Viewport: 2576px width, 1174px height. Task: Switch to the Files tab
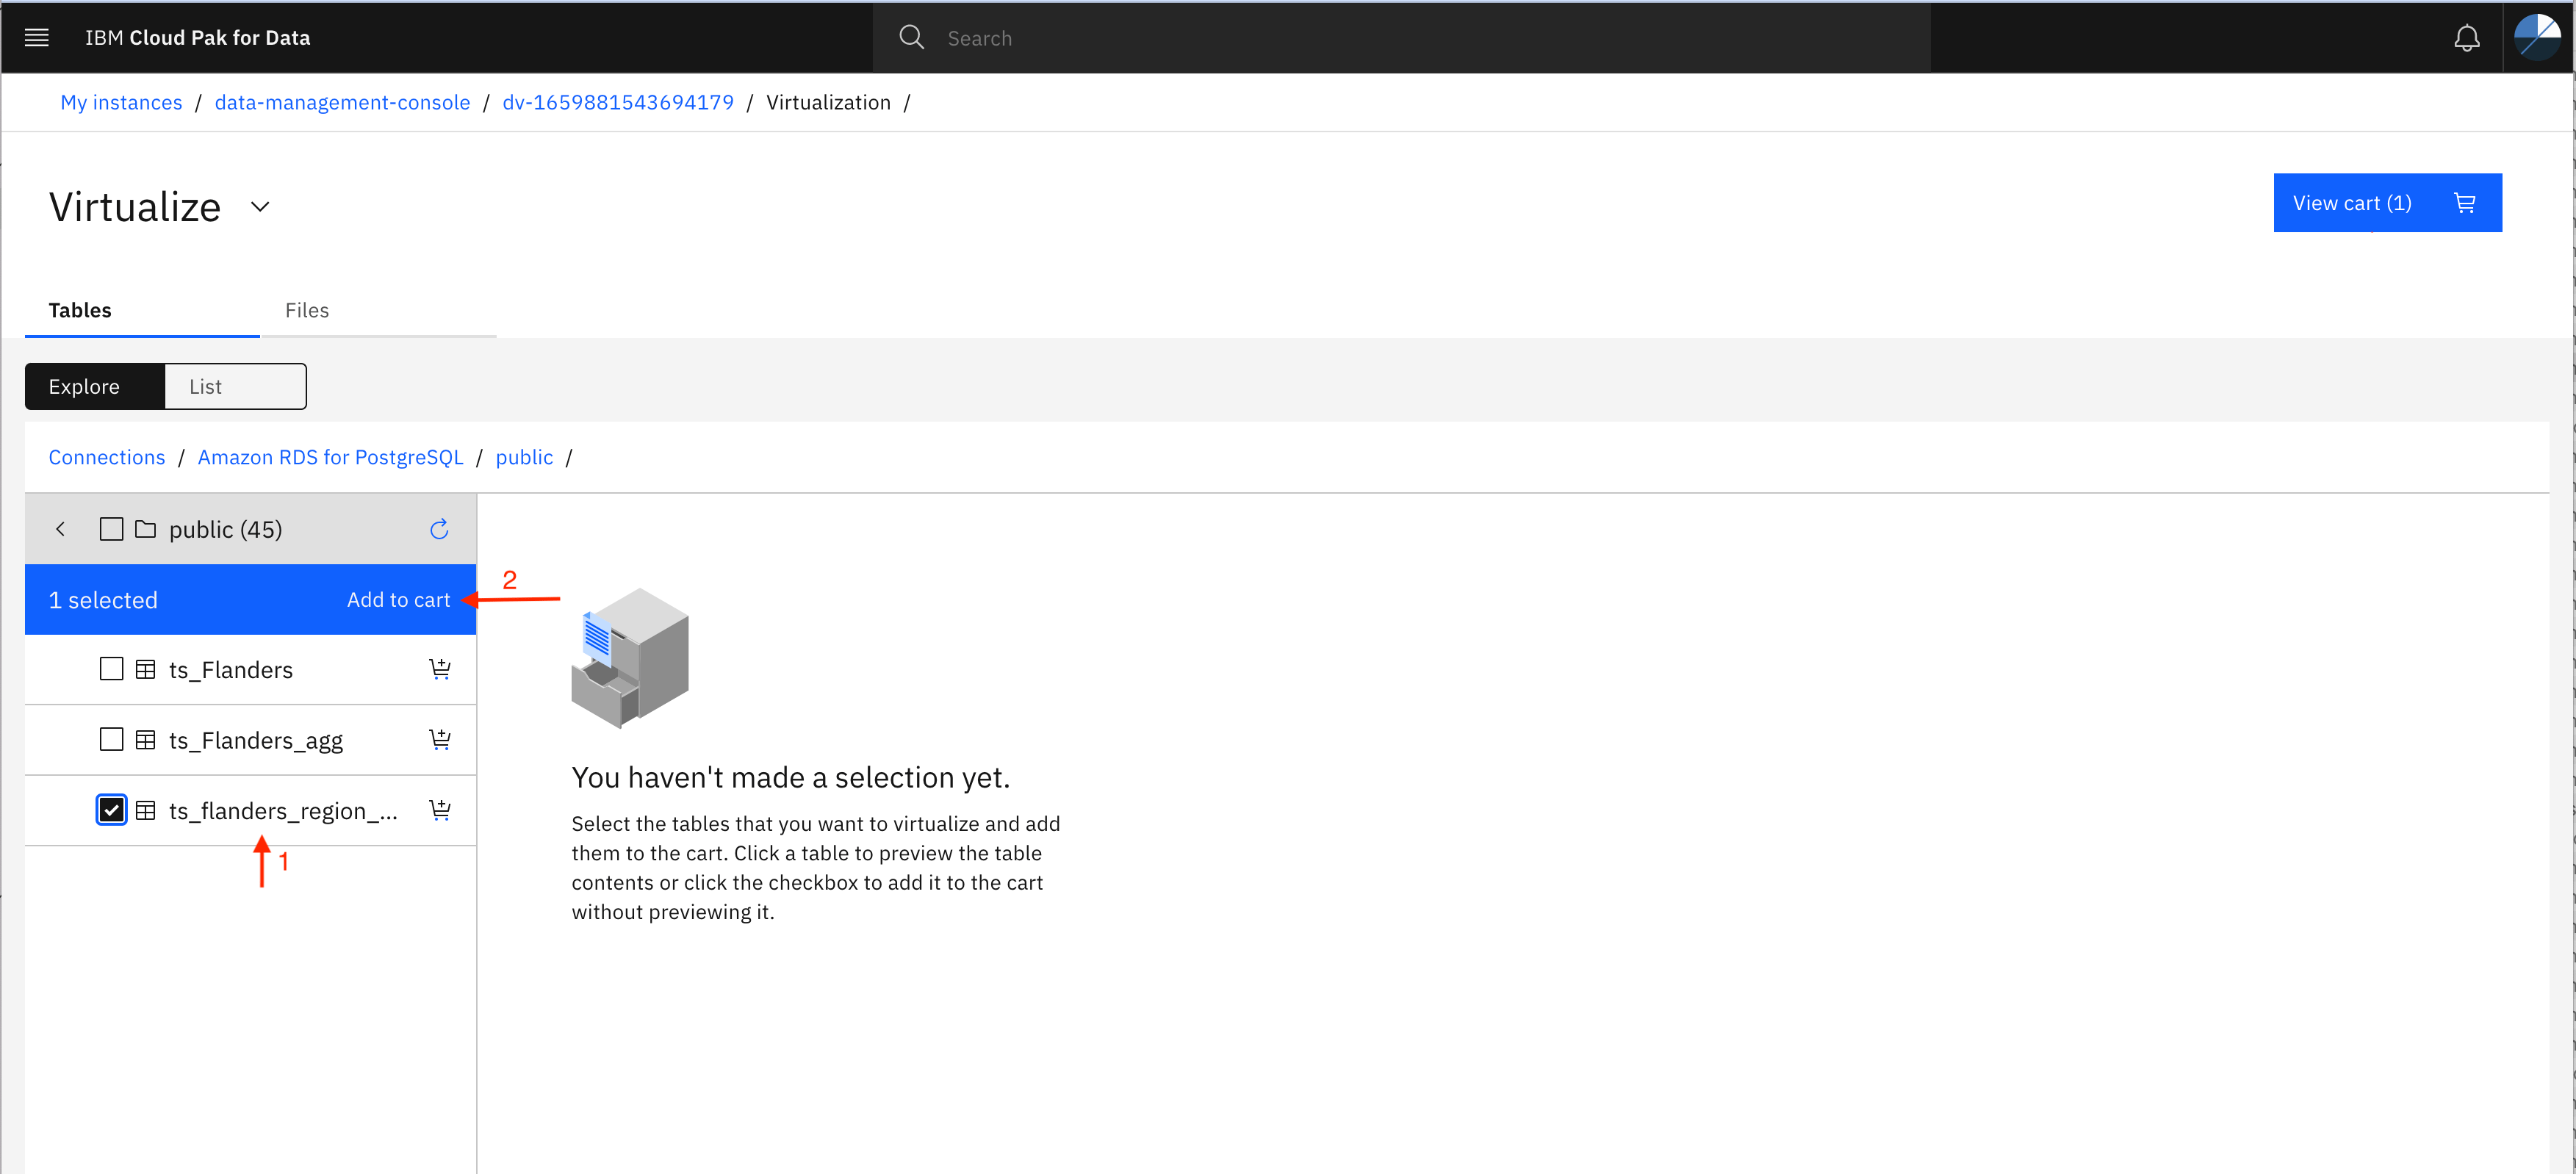coord(307,310)
